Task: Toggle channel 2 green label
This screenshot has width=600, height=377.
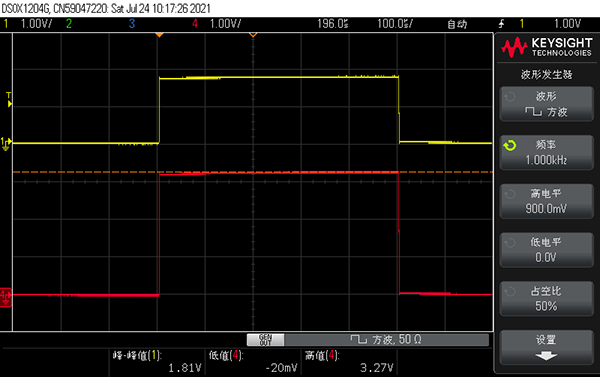Action: point(69,24)
